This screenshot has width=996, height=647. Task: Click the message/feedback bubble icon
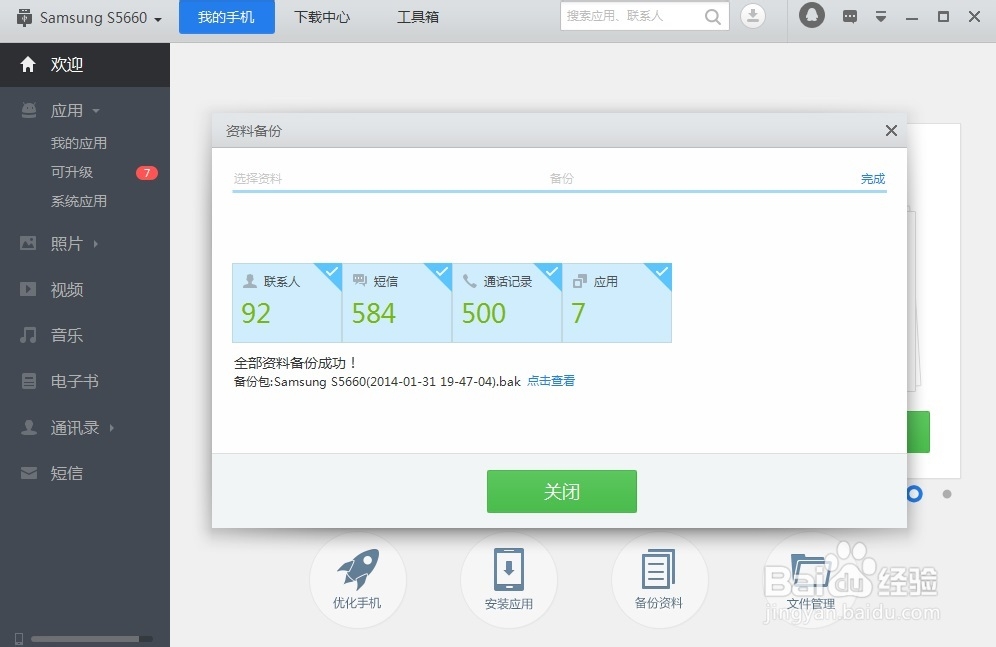(x=849, y=16)
